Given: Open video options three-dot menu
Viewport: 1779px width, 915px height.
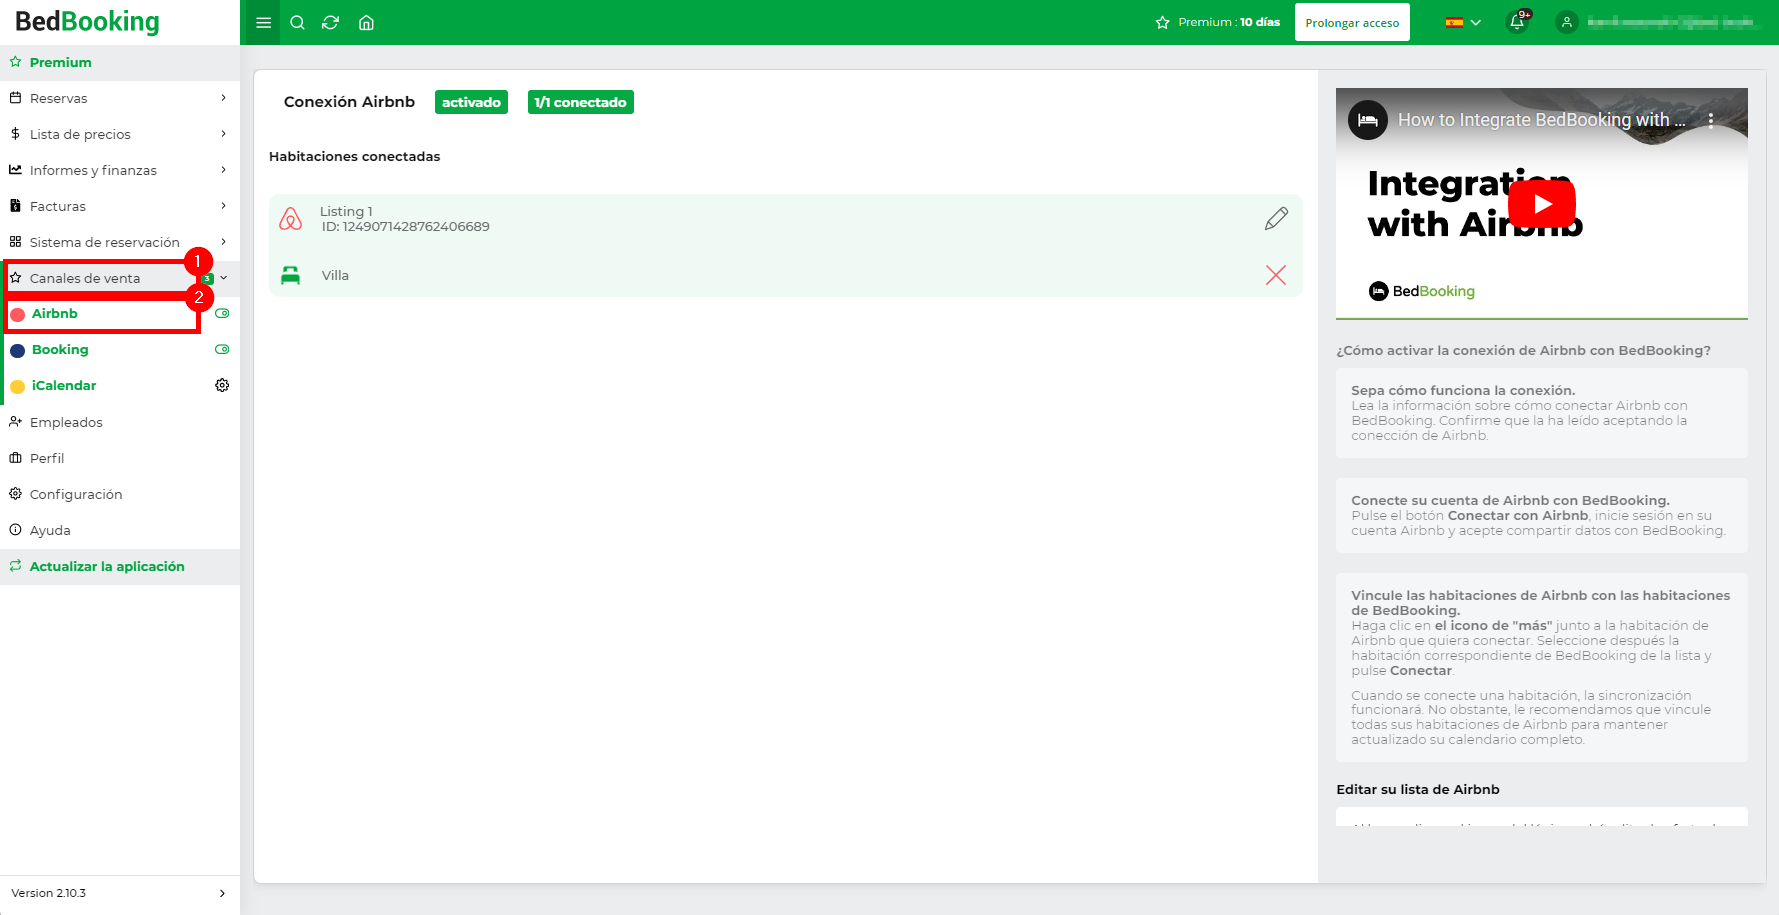Looking at the screenshot, I should 1711,120.
